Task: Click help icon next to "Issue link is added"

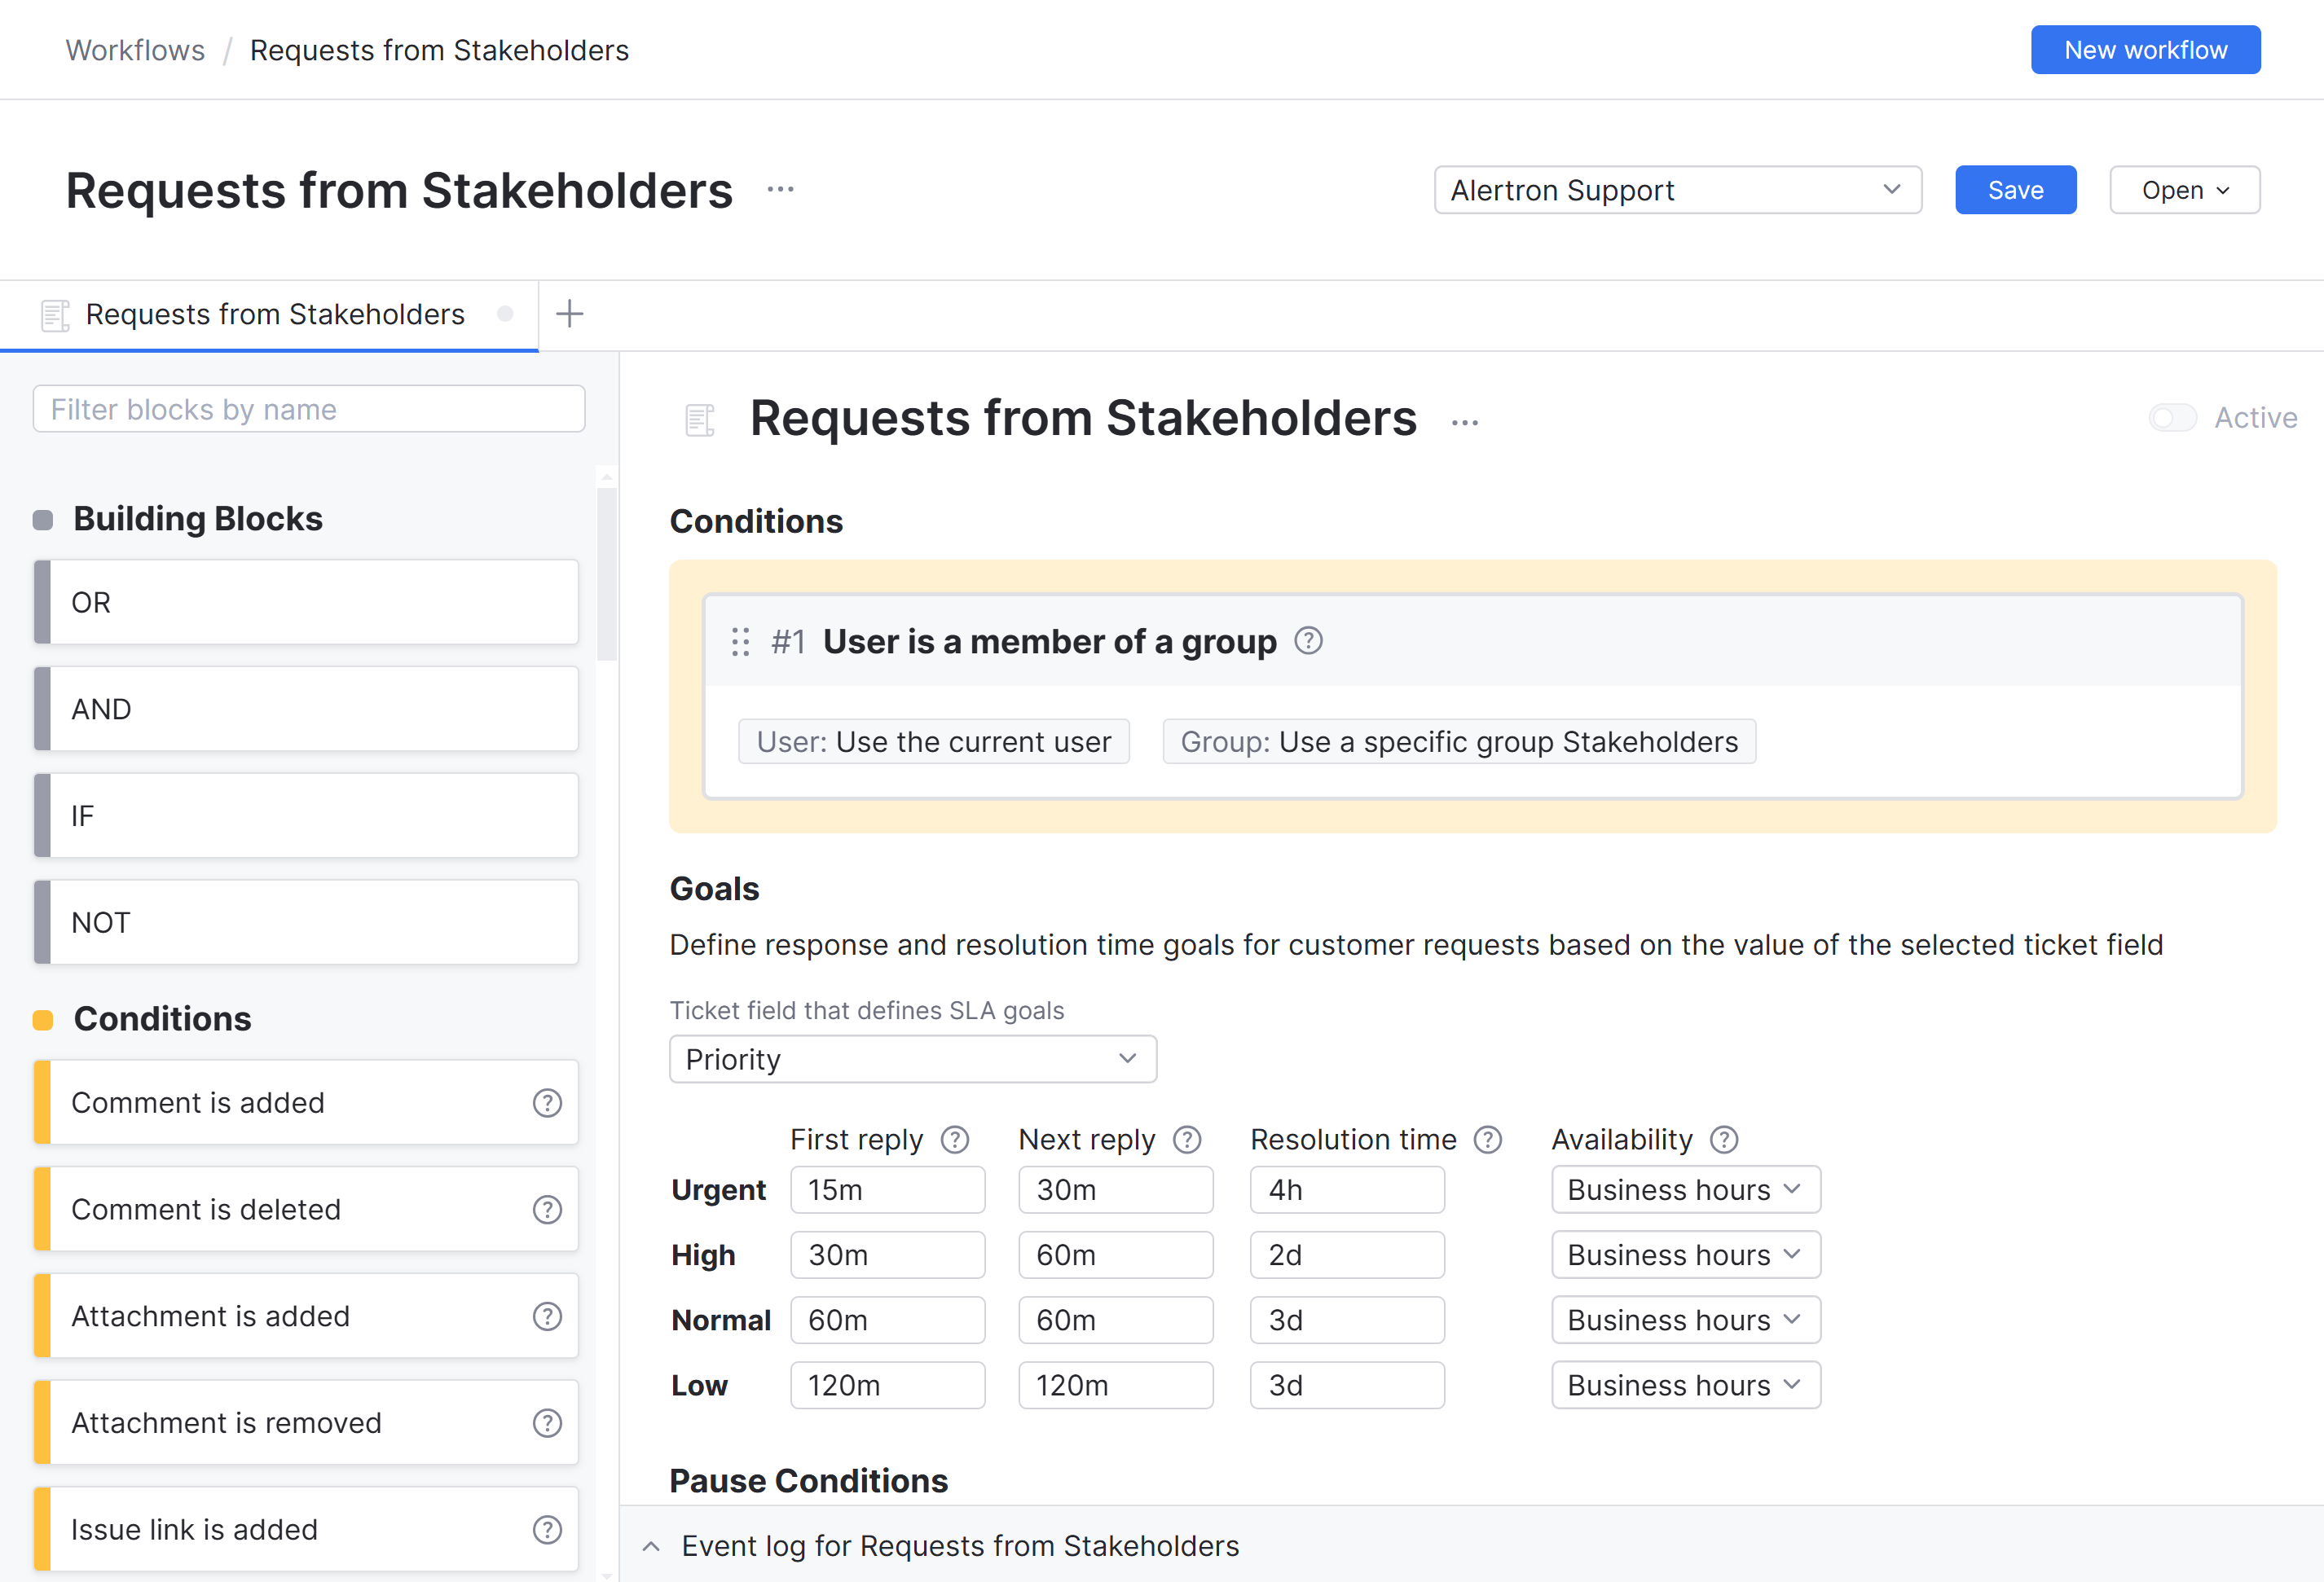Action: [x=547, y=1529]
